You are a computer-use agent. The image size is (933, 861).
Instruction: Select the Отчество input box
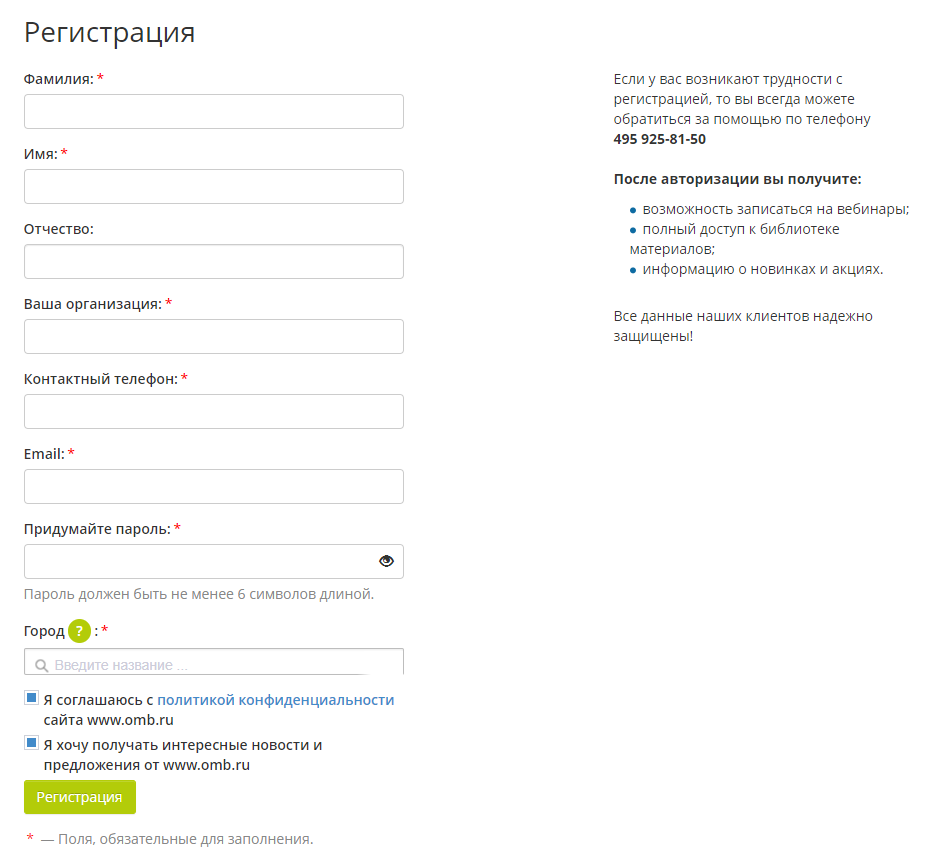pyautogui.click(x=213, y=262)
